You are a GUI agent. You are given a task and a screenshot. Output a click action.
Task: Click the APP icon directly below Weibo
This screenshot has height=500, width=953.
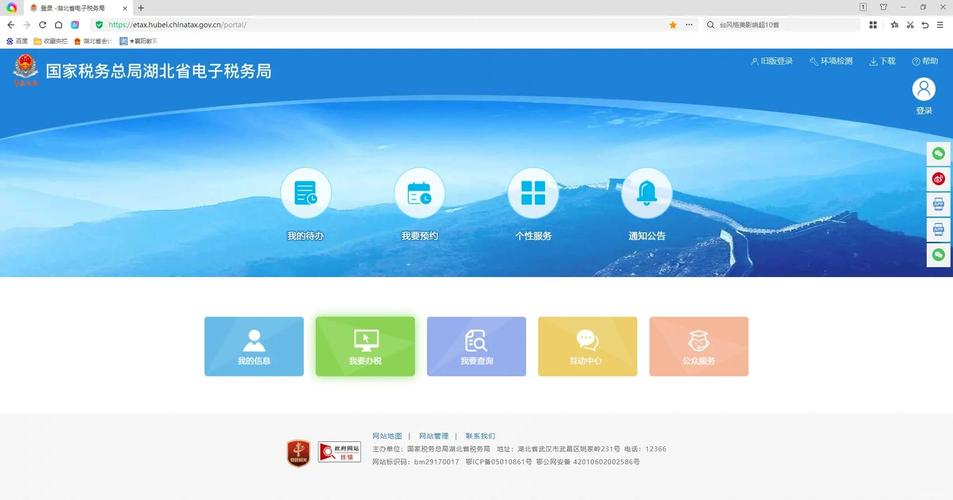coord(938,204)
